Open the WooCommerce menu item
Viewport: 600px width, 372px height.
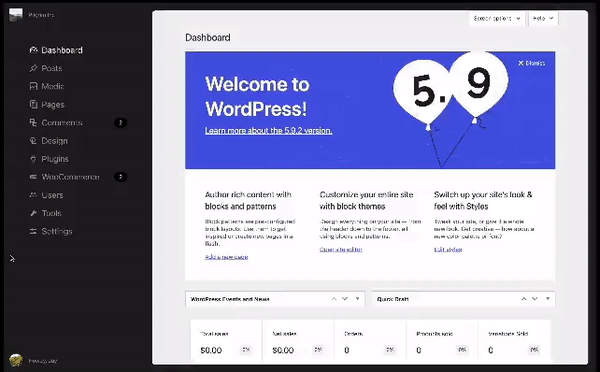tap(70, 177)
